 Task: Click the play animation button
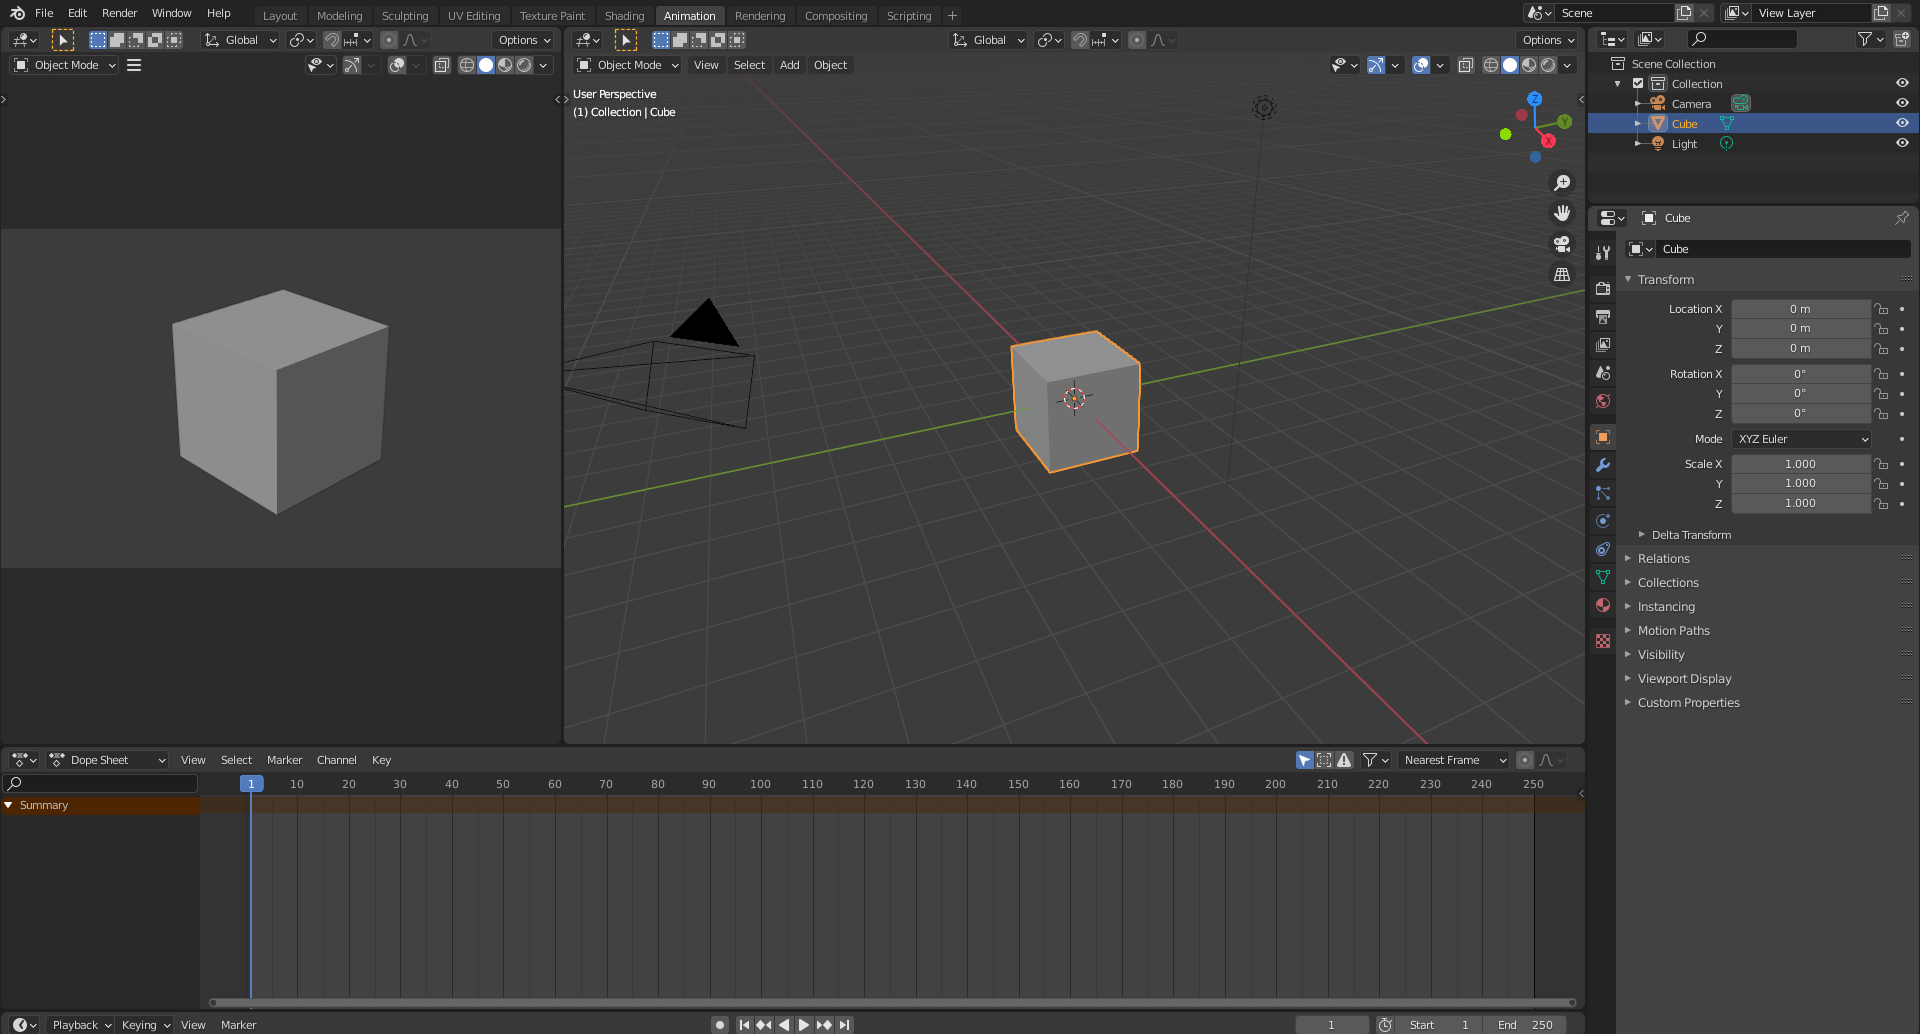point(803,1025)
